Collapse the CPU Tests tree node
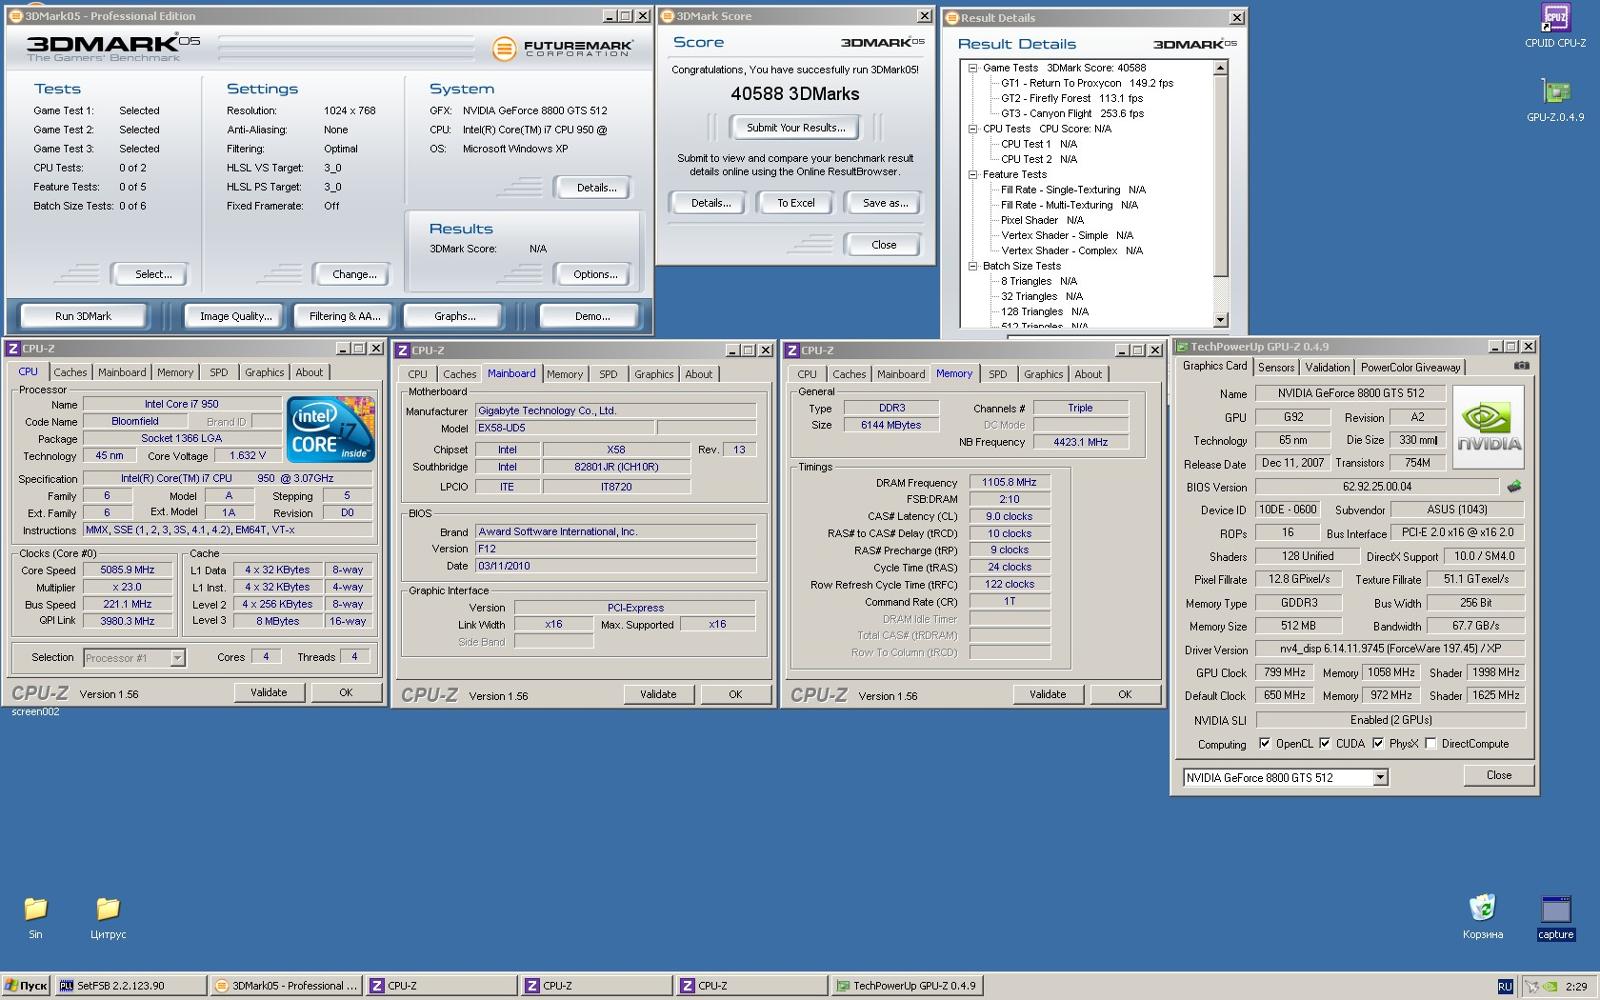1600x1000 pixels. (x=972, y=129)
